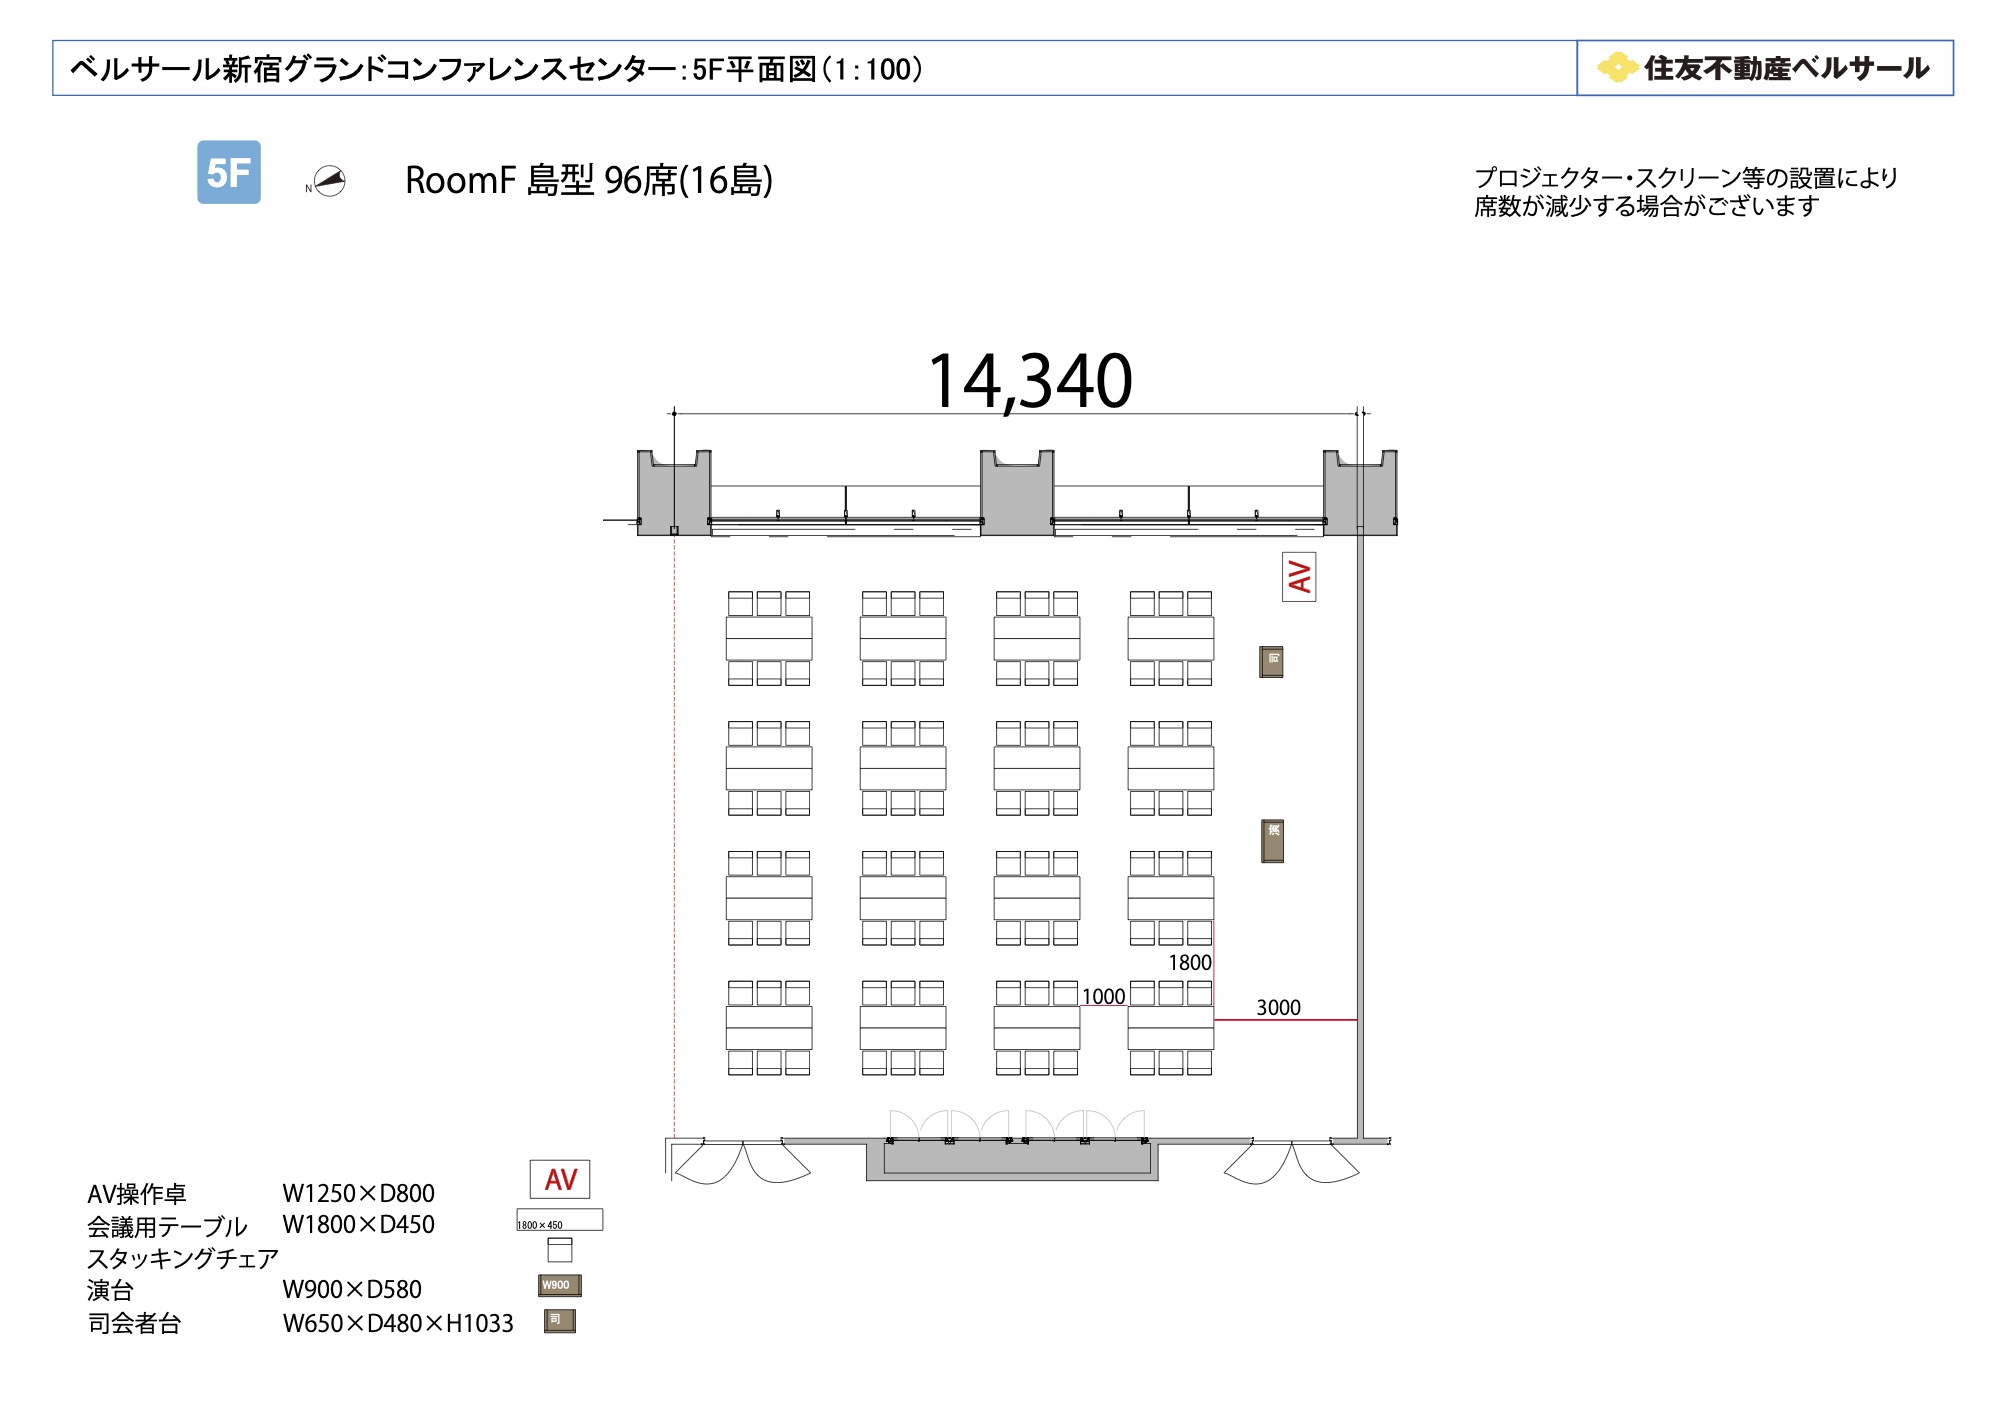Click the header title '5F平面図(1:100)'

808,69
